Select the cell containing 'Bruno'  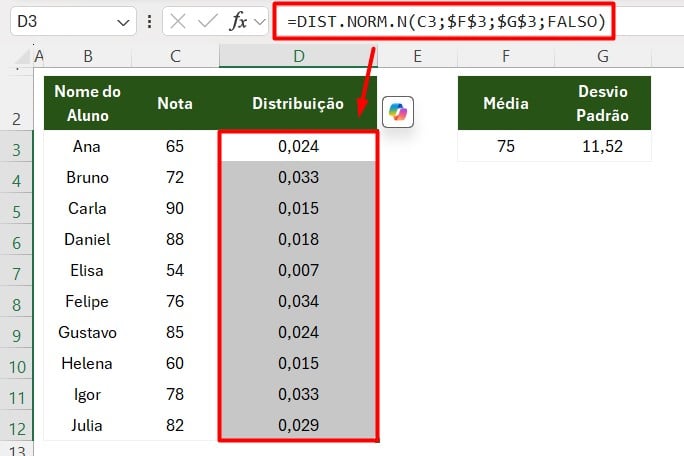(x=88, y=177)
